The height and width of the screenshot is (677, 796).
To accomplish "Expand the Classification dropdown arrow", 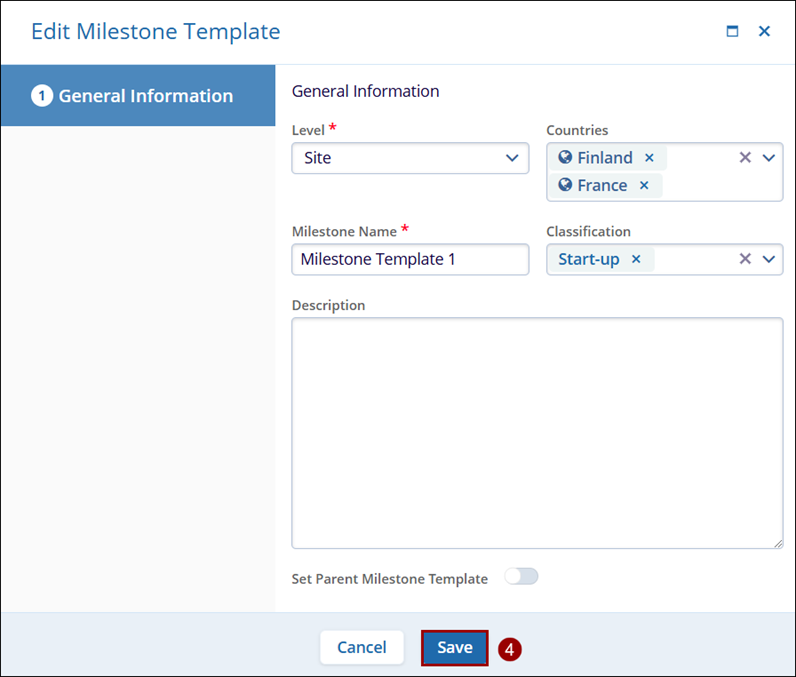I will (769, 260).
